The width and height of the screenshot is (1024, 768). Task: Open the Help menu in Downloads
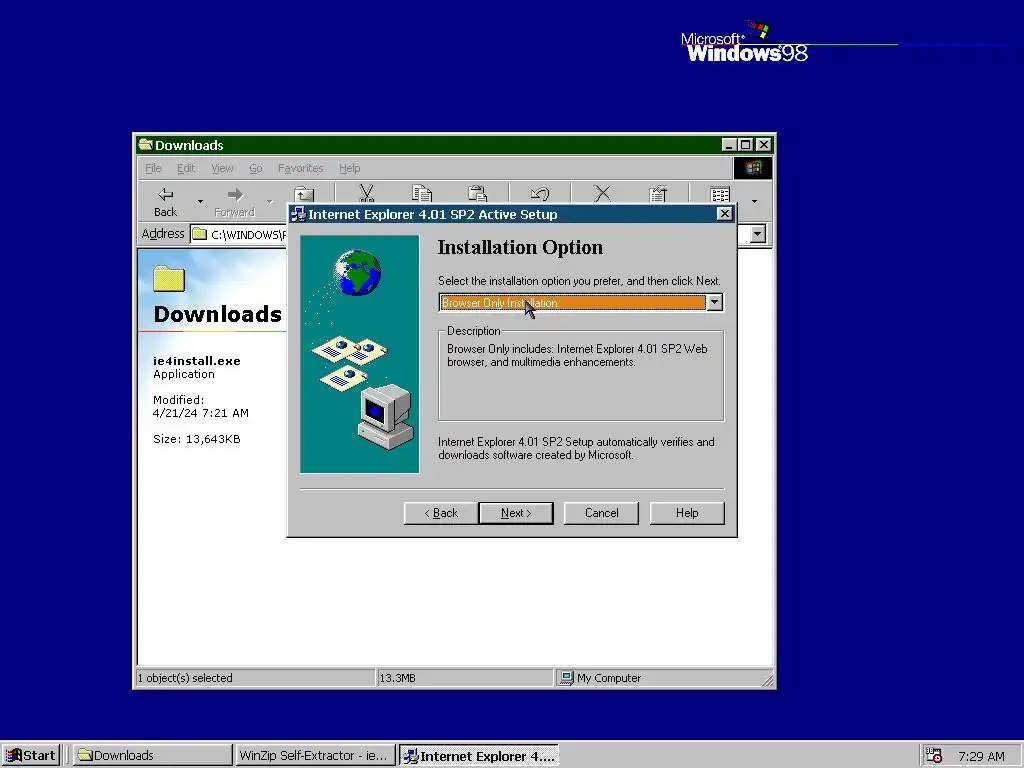coord(349,168)
